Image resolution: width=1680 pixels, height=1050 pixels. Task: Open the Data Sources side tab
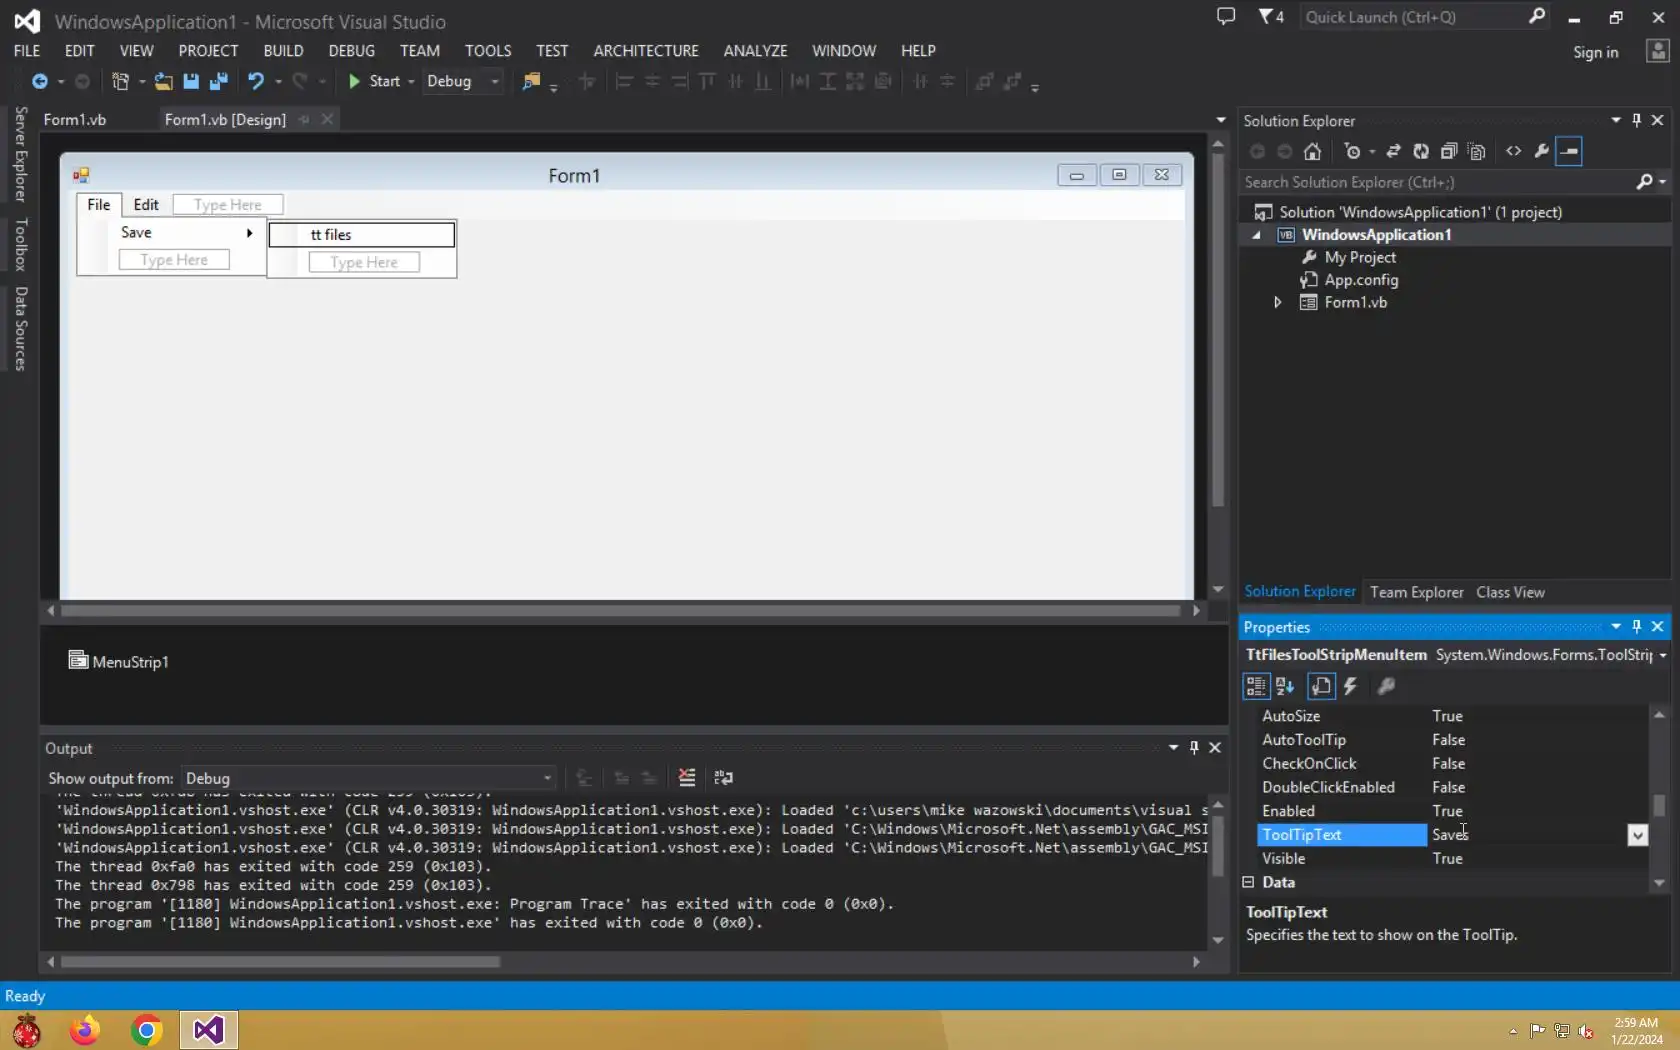click(20, 329)
